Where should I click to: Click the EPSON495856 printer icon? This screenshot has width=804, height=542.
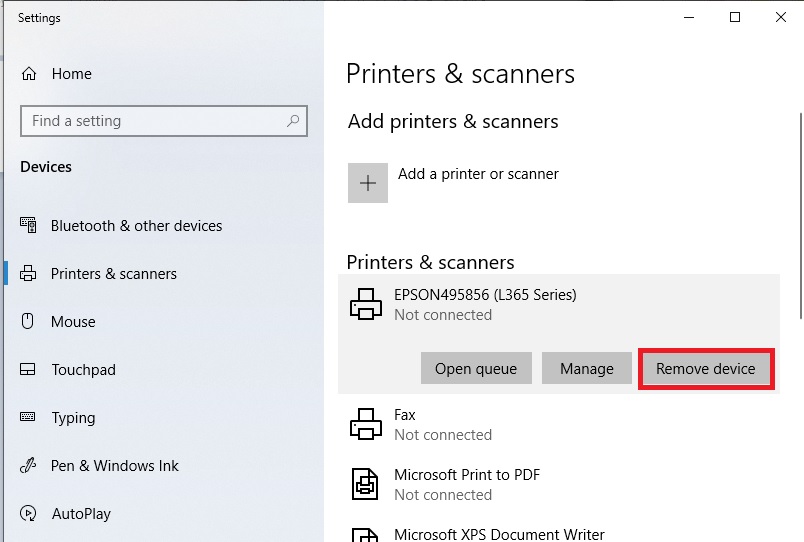click(x=366, y=304)
